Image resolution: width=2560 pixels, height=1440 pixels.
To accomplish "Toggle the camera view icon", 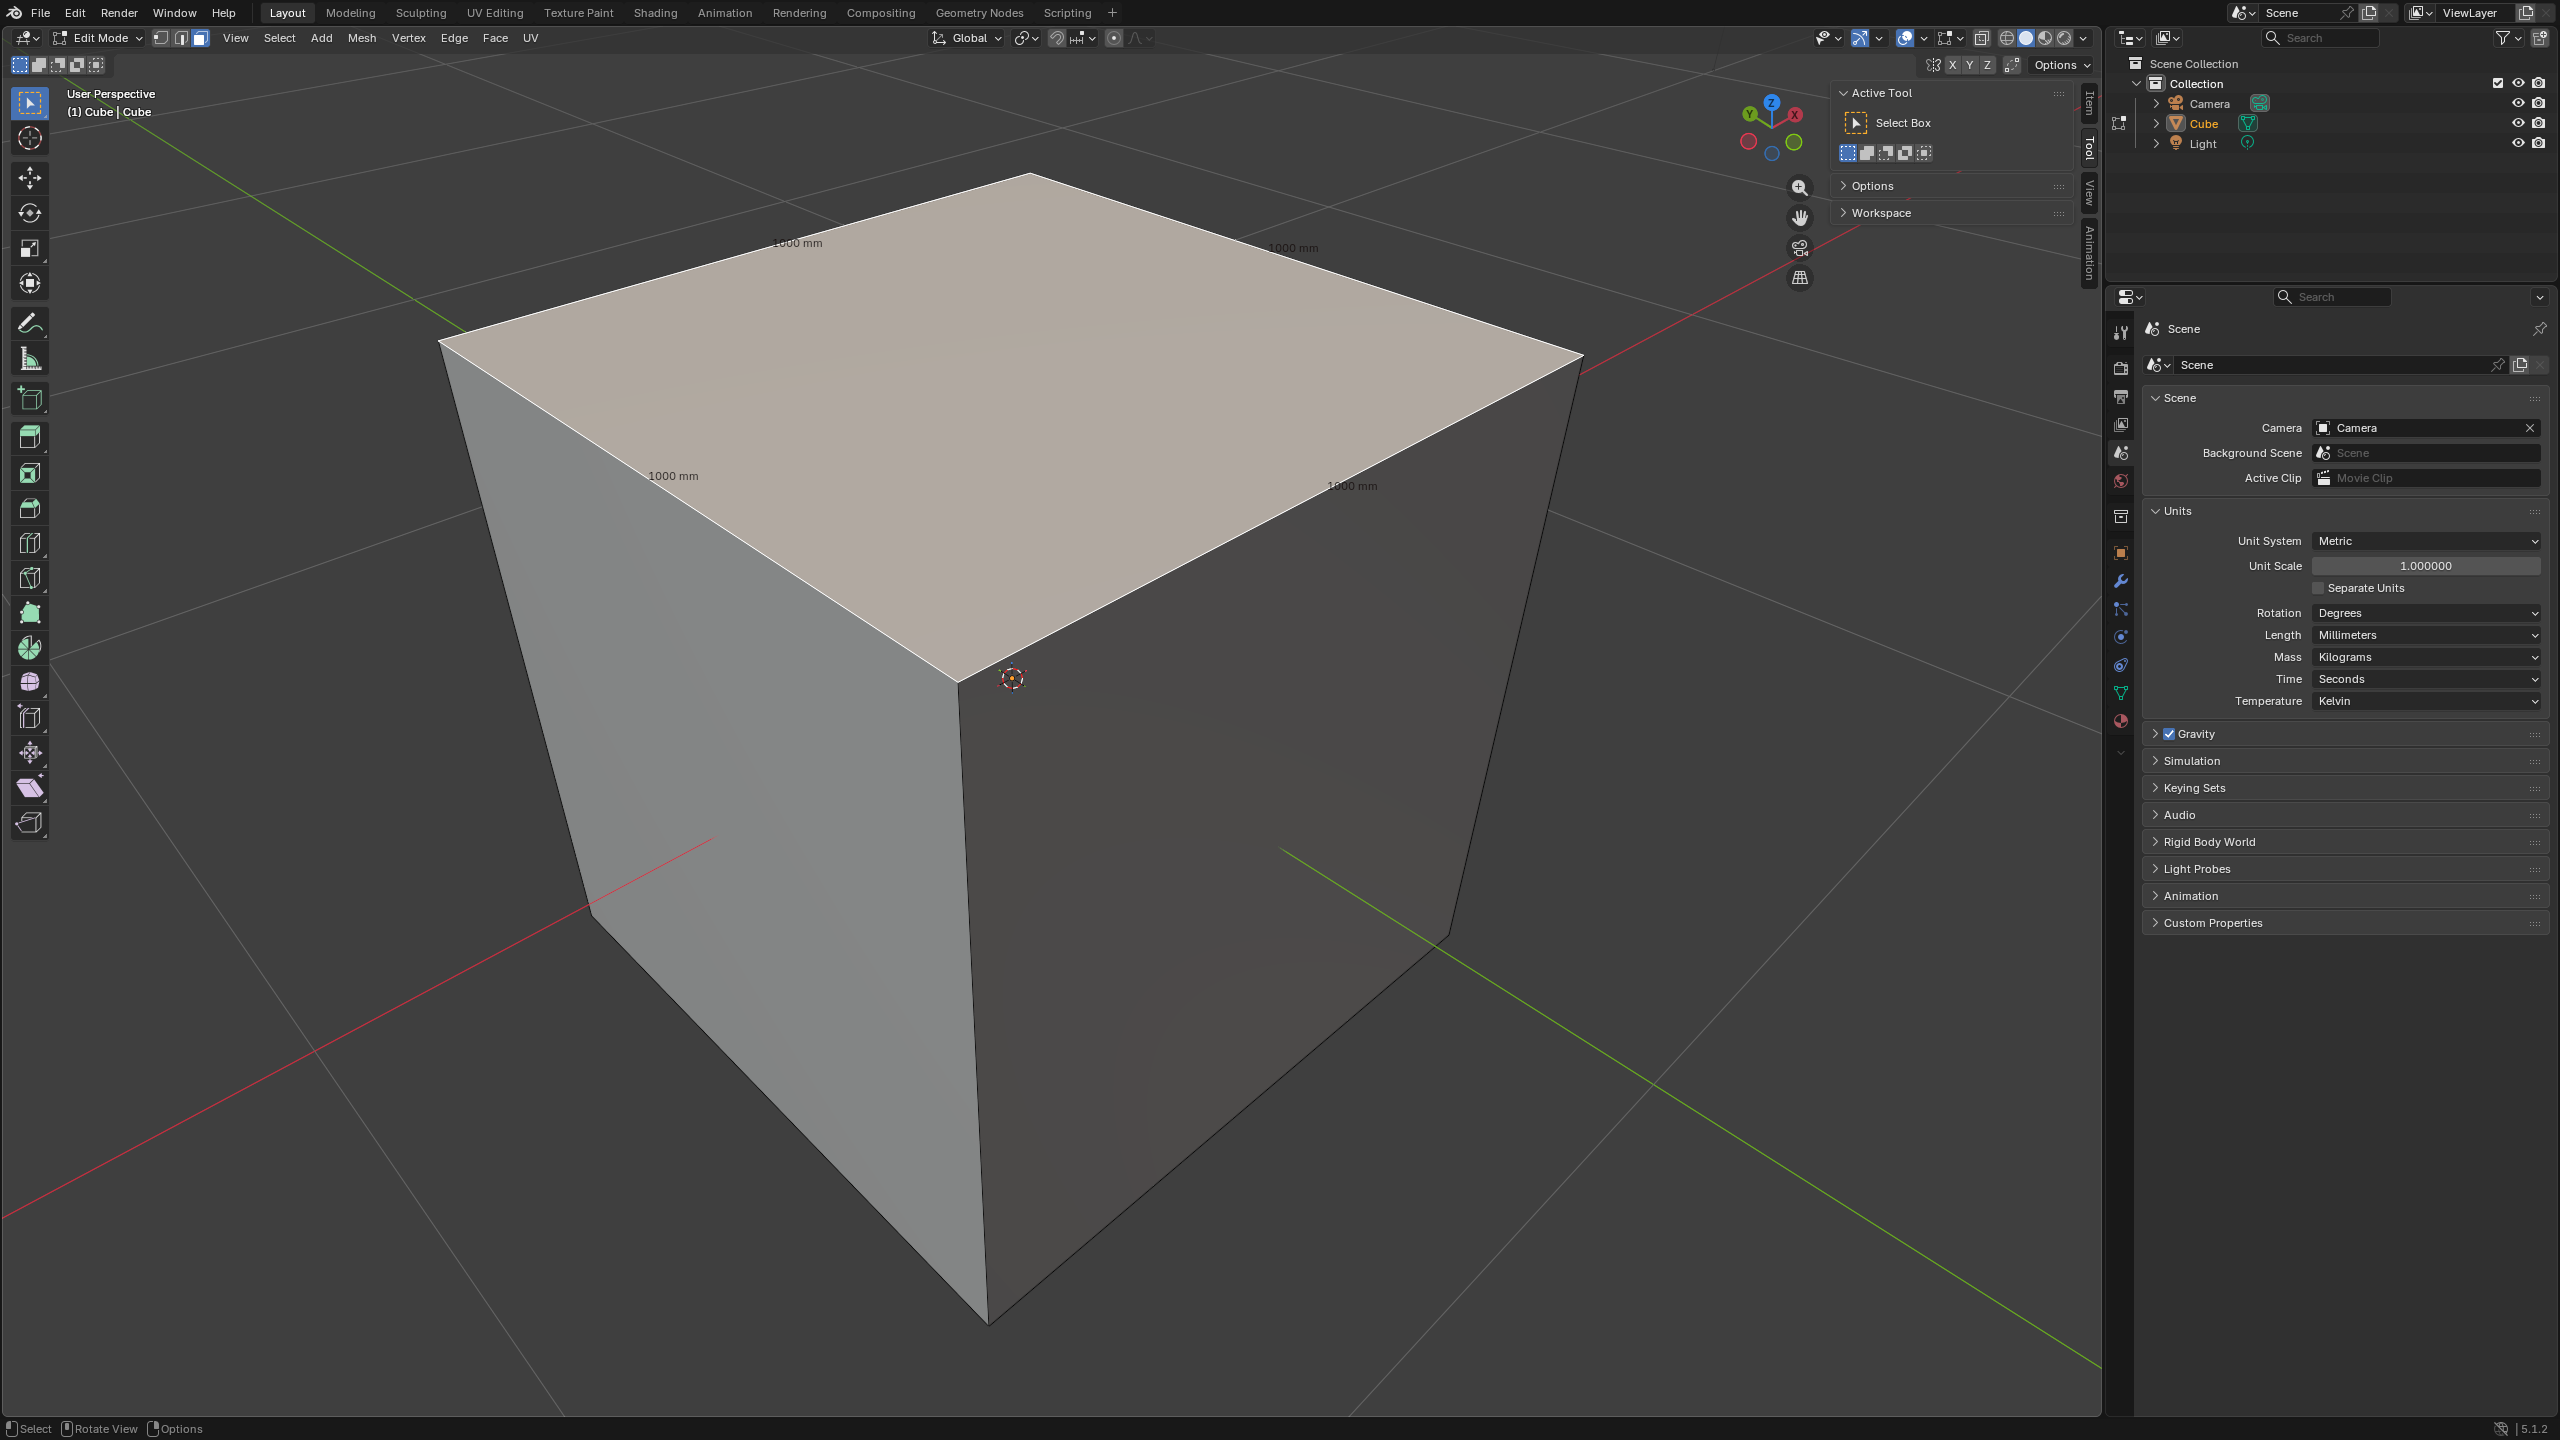I will pyautogui.click(x=1799, y=248).
